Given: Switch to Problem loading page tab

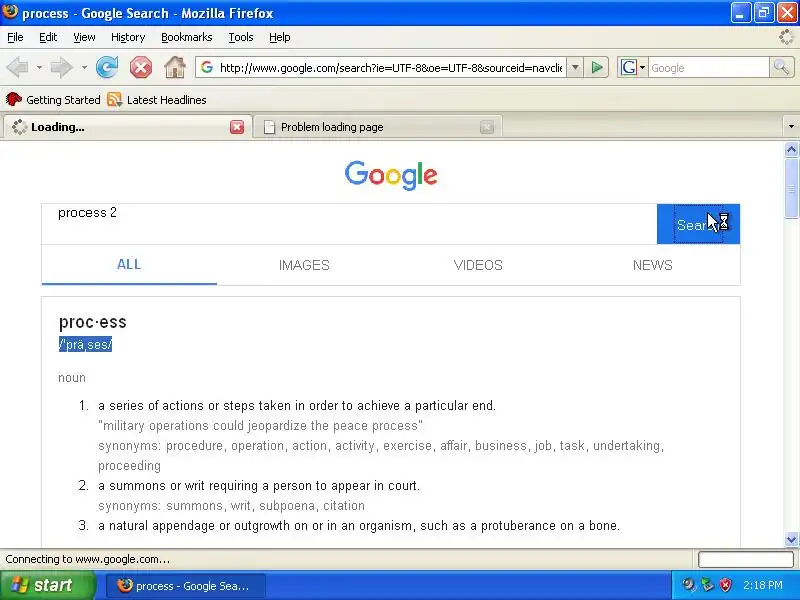Looking at the screenshot, I should [x=378, y=127].
